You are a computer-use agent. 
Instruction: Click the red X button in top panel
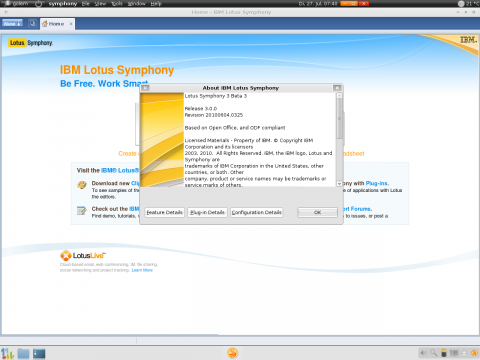coord(363,4)
